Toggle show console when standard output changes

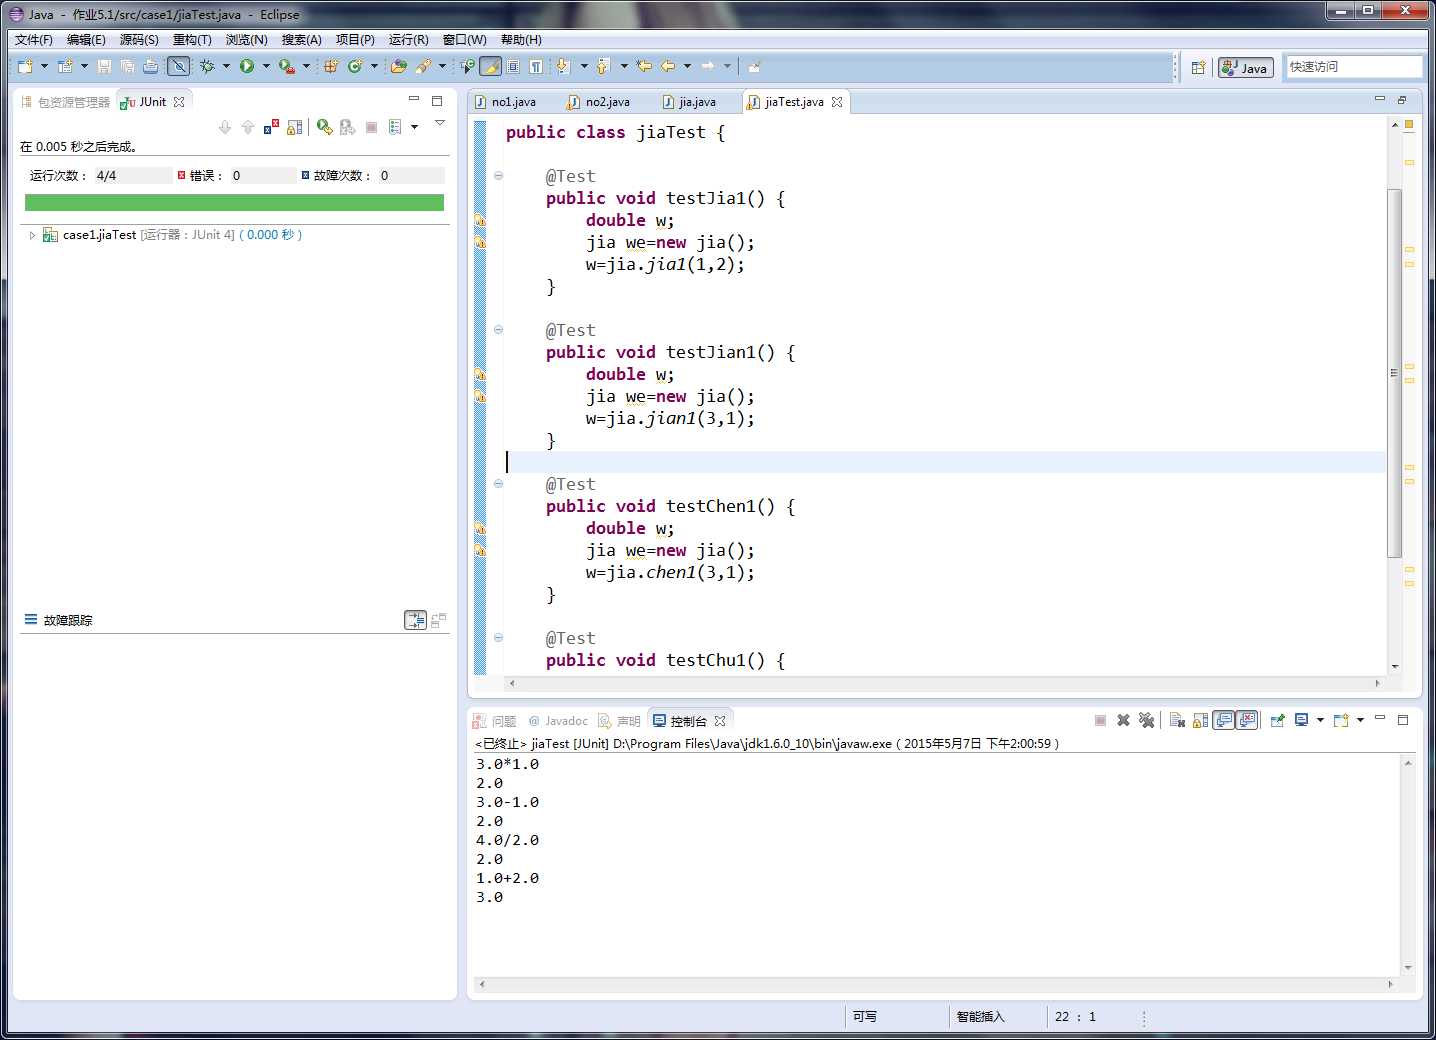(x=1223, y=720)
